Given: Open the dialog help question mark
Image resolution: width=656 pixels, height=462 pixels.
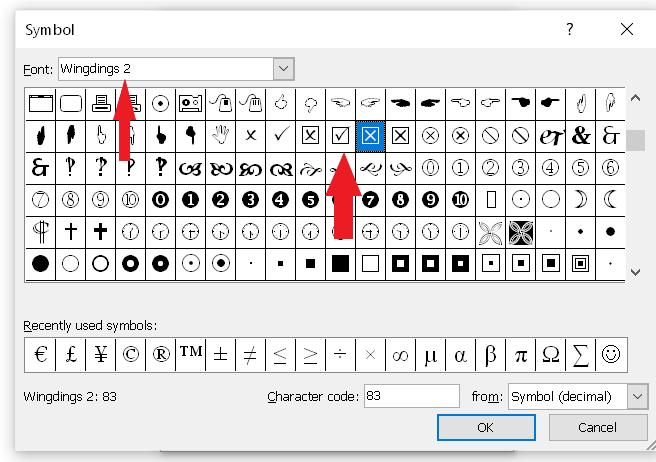Looking at the screenshot, I should point(569,29).
